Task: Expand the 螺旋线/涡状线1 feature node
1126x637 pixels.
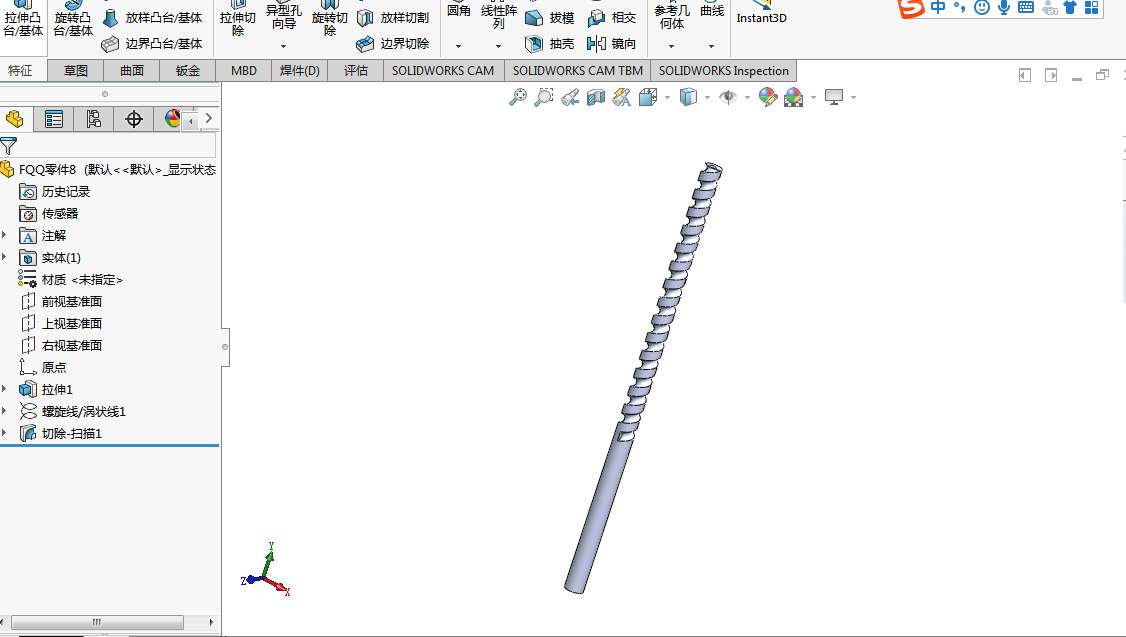Action: 4,412
